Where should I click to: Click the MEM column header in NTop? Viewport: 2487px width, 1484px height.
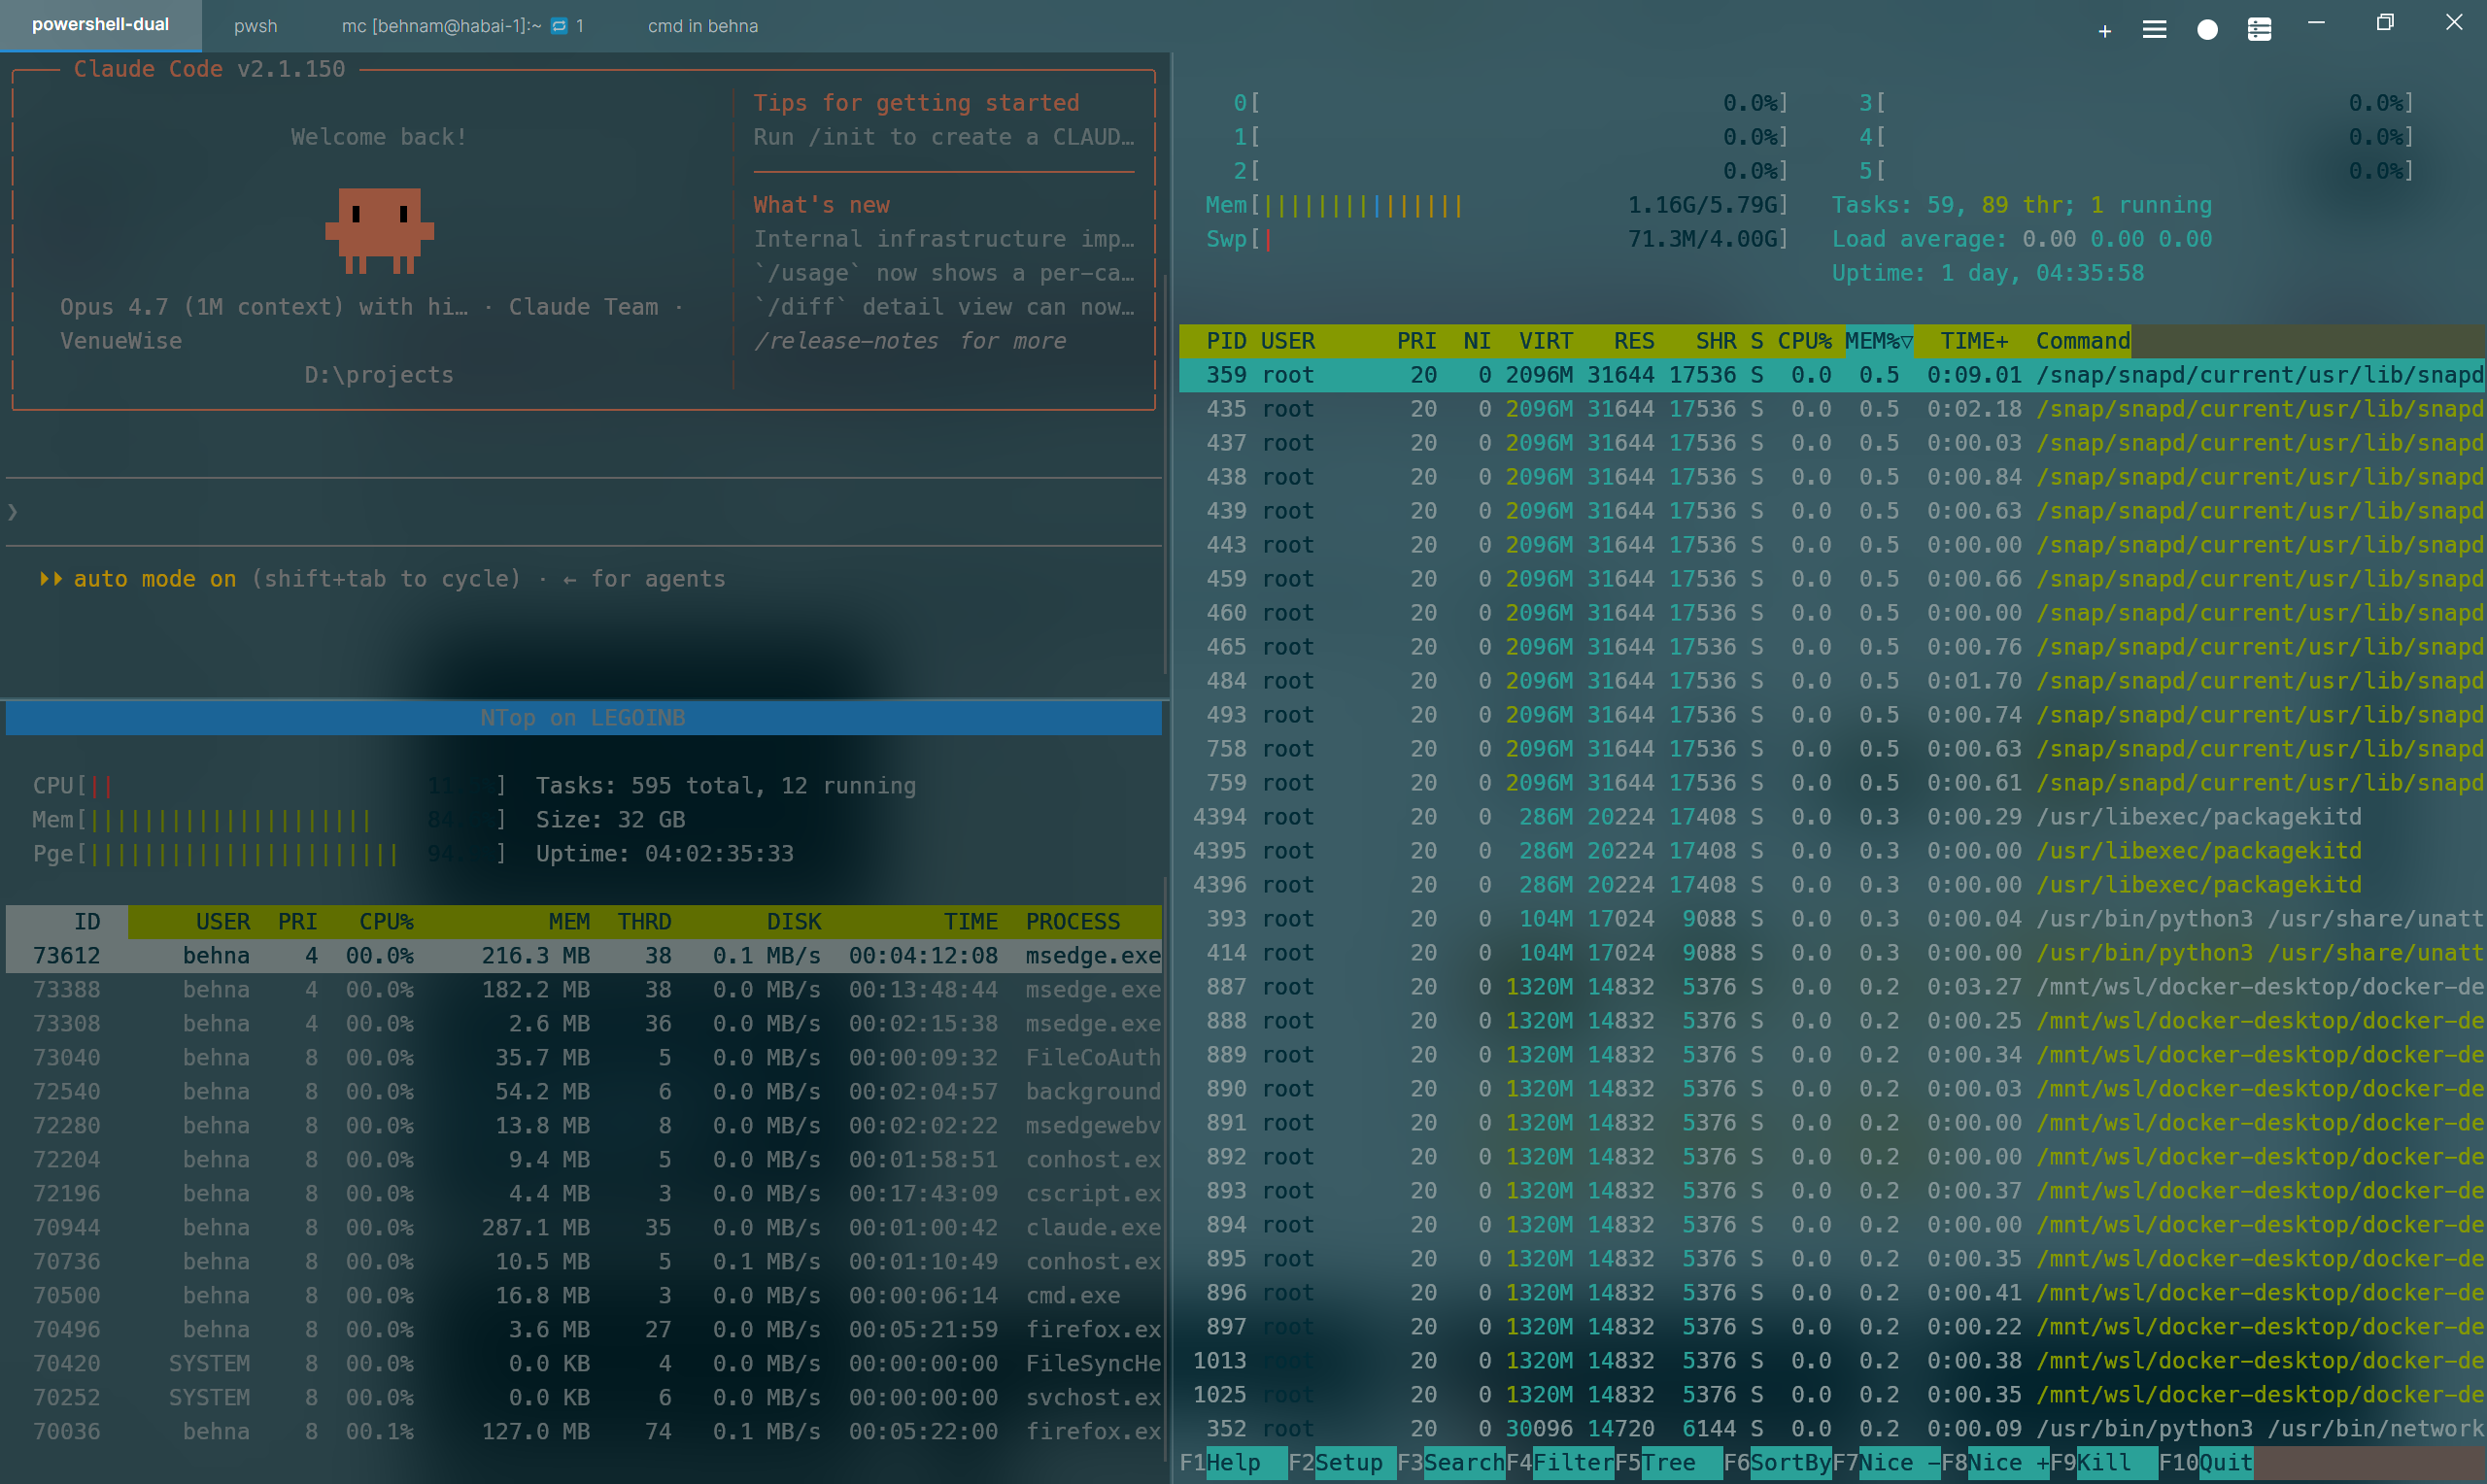click(569, 921)
